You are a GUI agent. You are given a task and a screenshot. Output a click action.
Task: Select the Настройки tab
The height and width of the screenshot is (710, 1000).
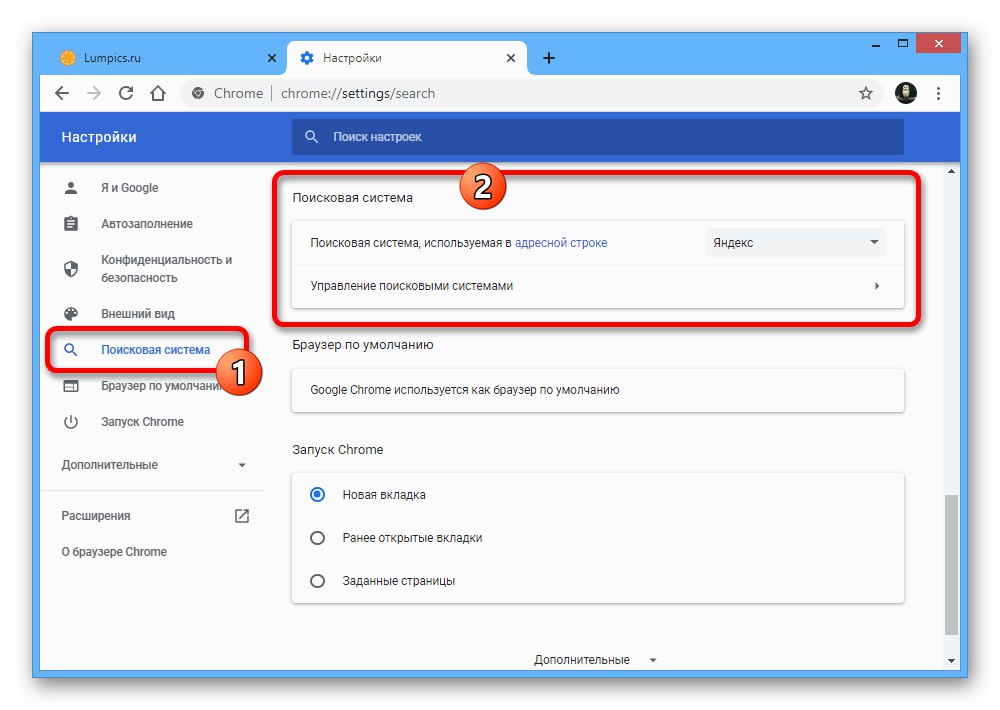click(407, 58)
